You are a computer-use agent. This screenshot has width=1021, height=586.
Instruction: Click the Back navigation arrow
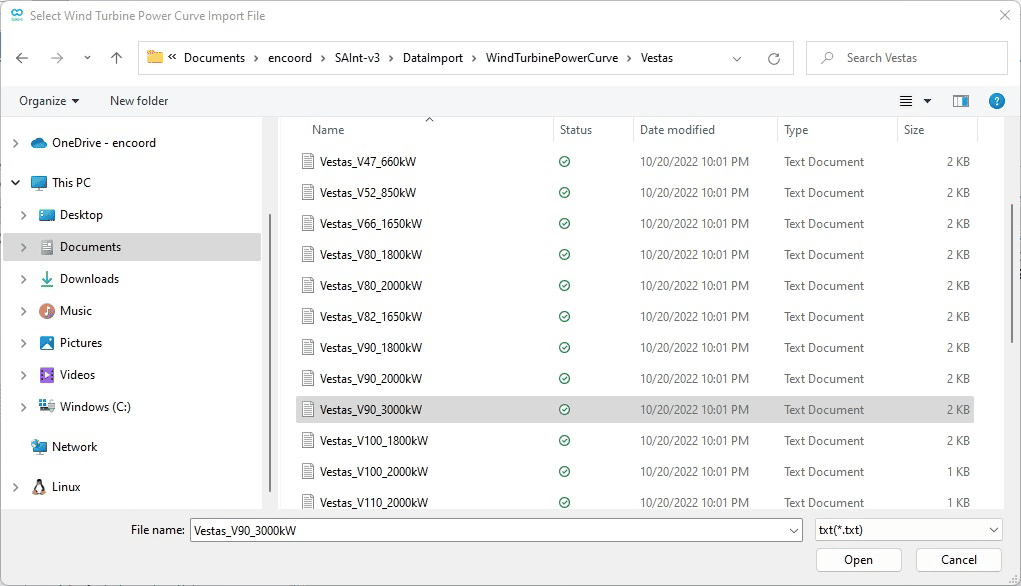(22, 58)
